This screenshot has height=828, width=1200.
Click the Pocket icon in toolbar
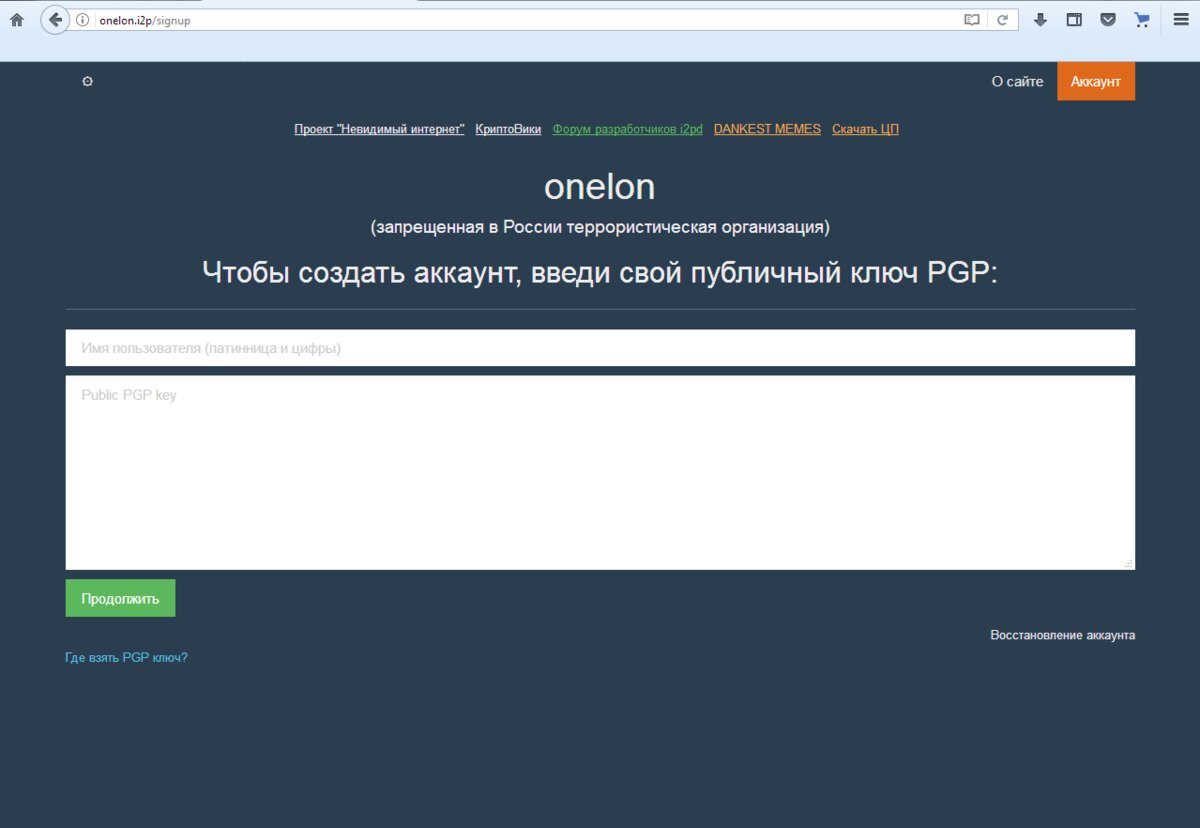[x=1108, y=20]
